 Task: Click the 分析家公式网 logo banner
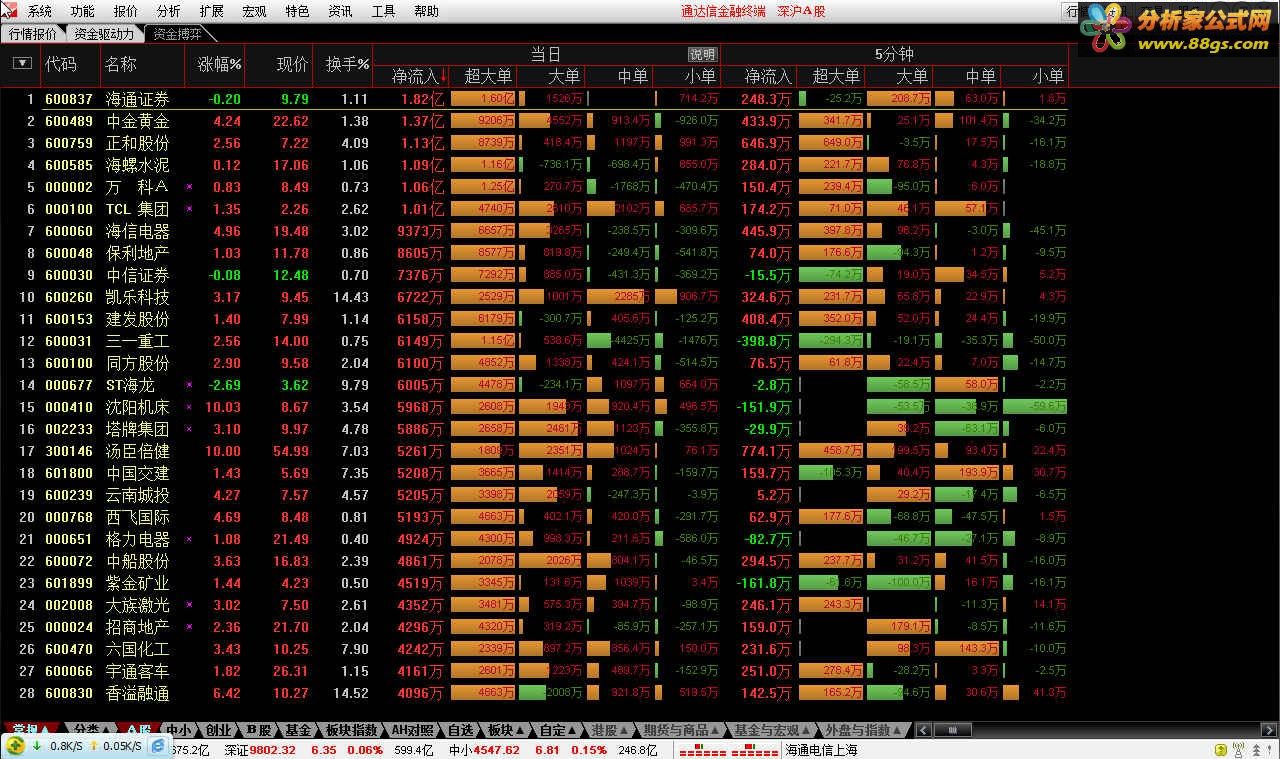[x=1178, y=28]
